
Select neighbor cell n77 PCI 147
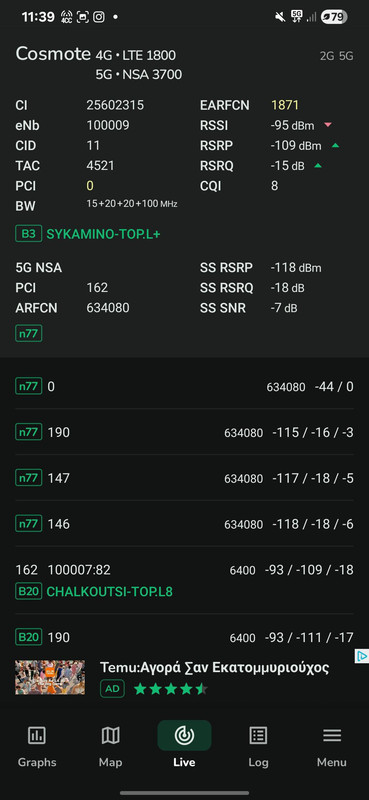point(184,479)
